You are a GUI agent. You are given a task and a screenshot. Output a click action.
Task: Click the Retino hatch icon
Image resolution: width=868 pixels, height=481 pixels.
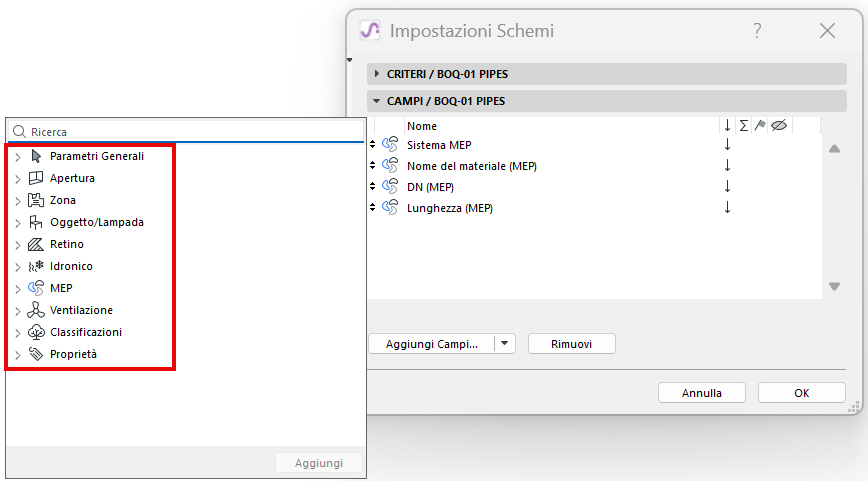[36, 244]
